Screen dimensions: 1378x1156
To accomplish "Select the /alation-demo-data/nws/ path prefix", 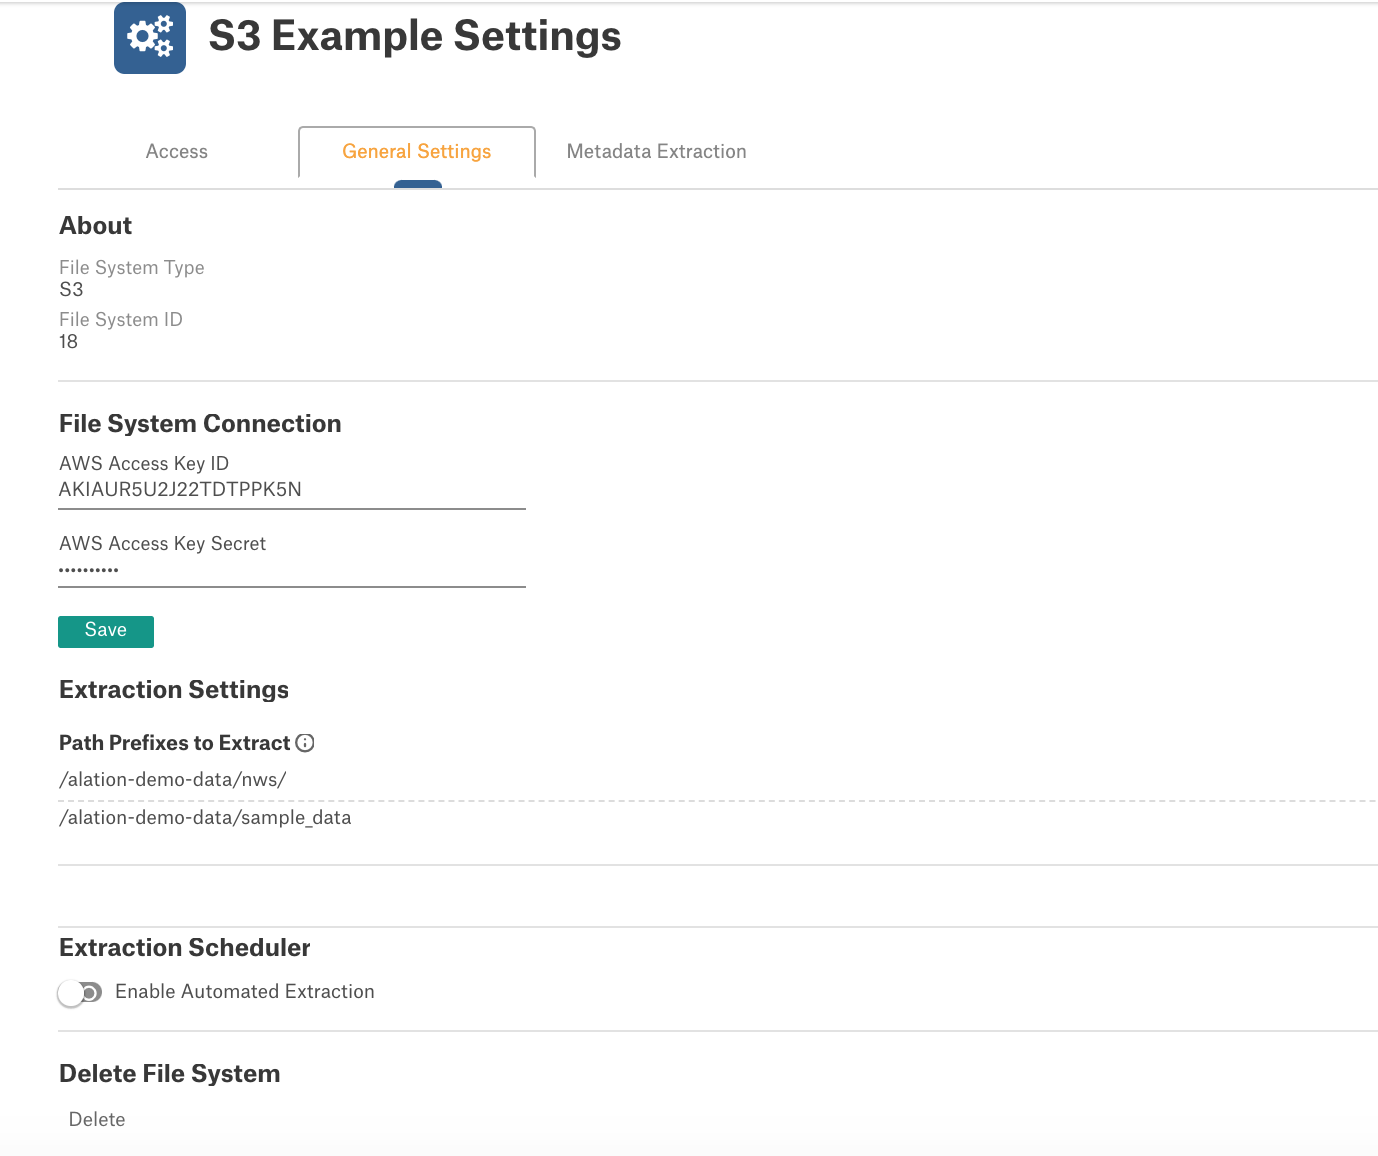I will 173,780.
